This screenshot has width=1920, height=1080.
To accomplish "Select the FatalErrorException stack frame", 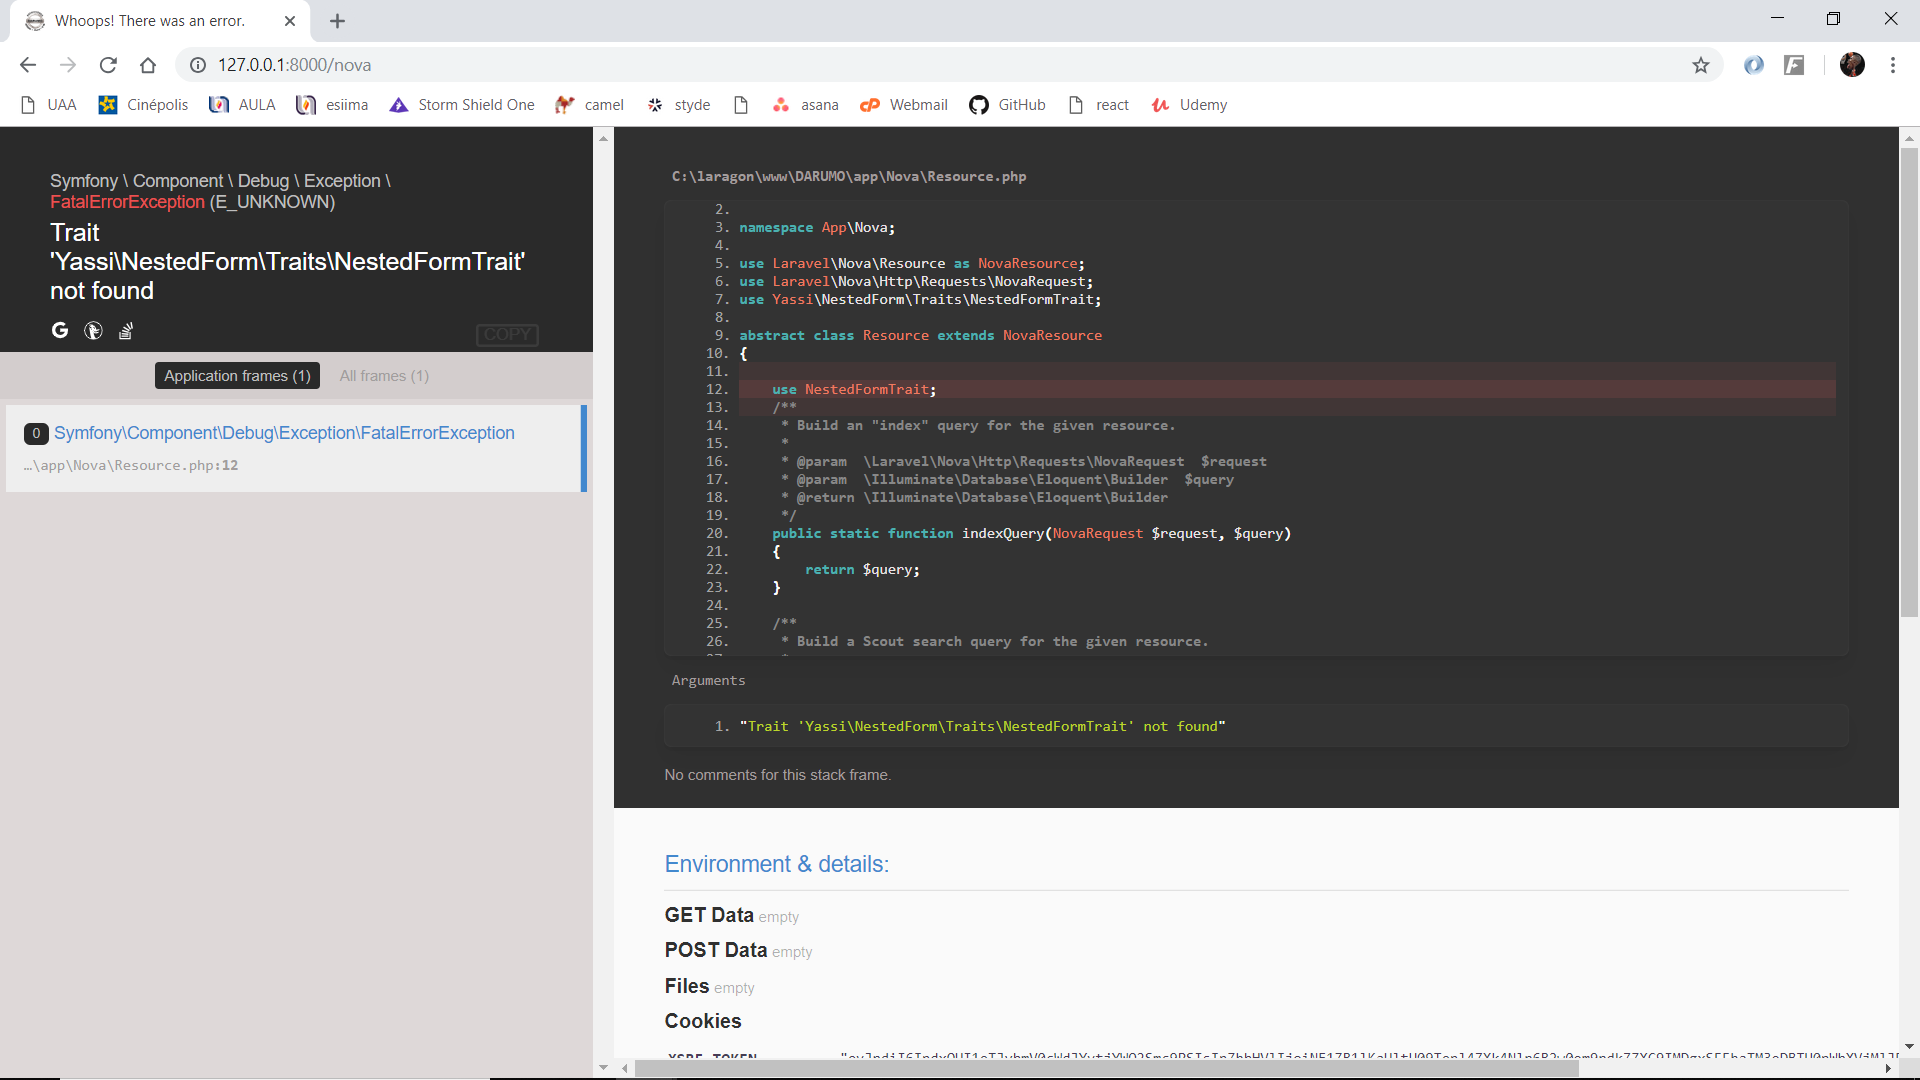I will (x=284, y=433).
